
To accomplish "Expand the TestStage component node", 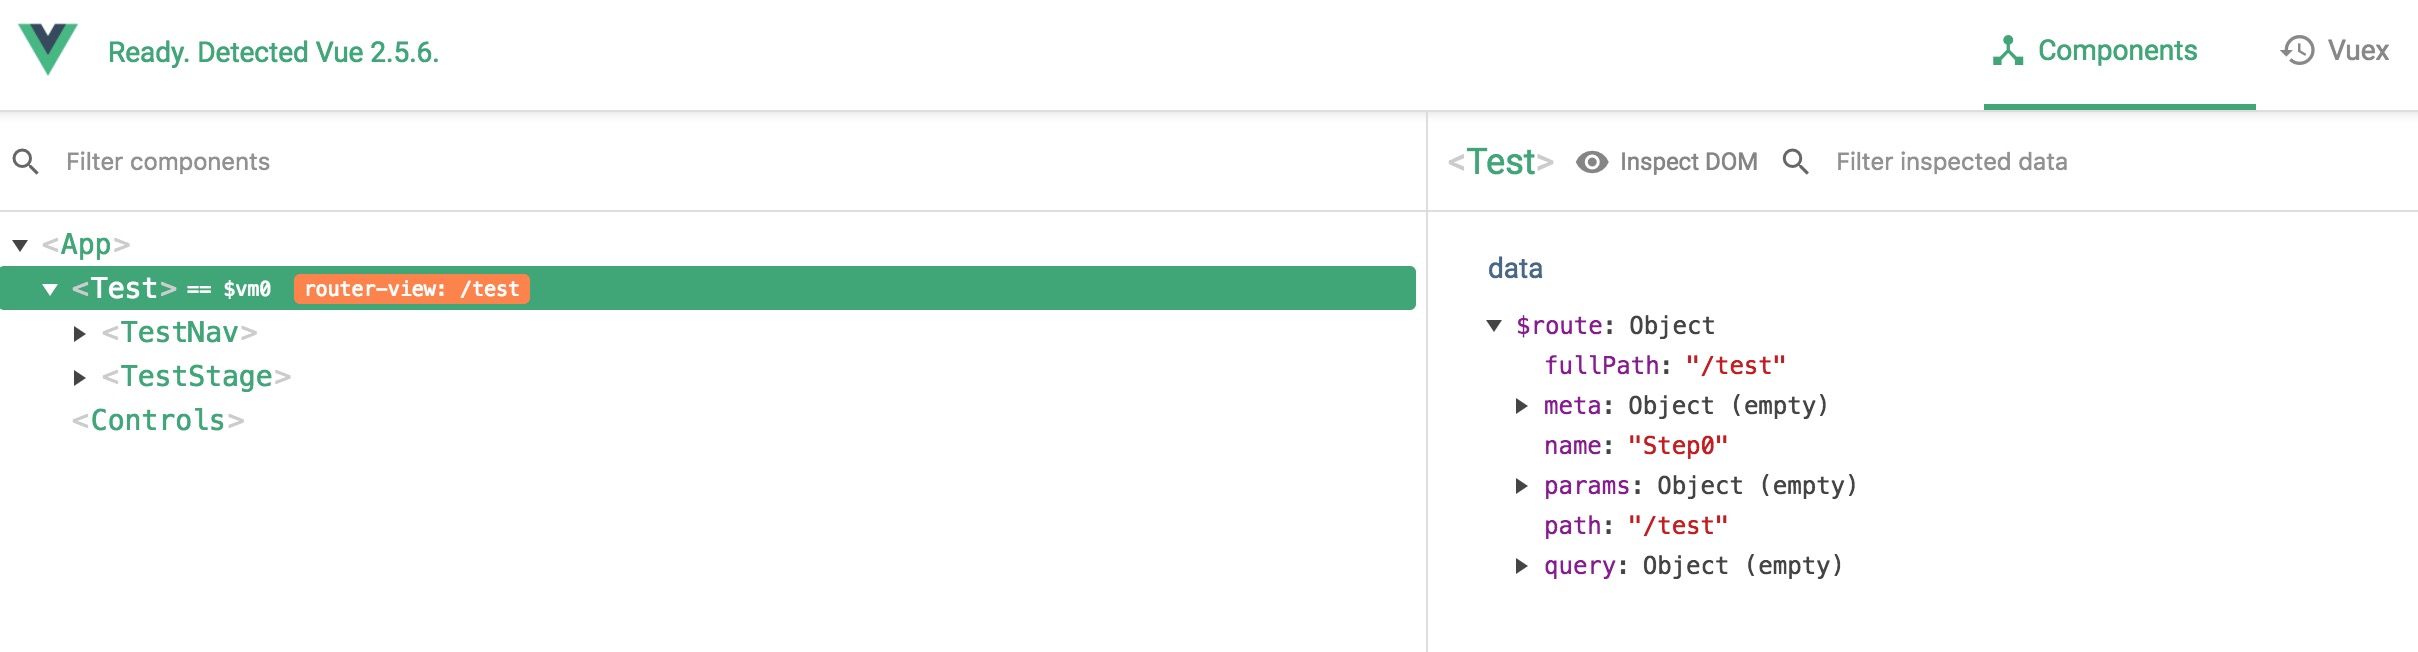I will click(x=80, y=377).
